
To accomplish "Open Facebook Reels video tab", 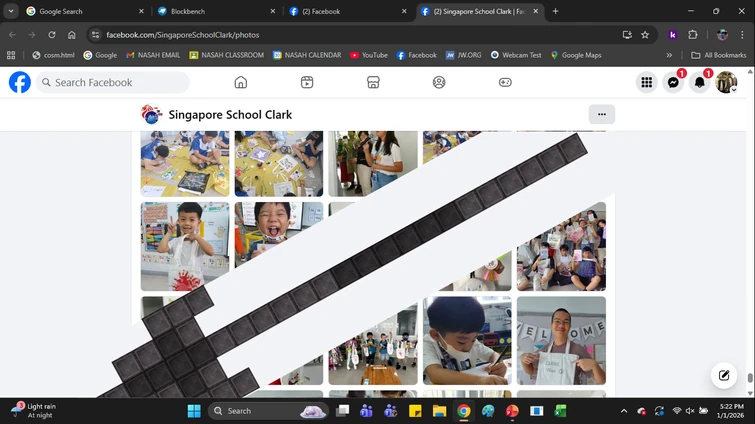I will point(307,82).
